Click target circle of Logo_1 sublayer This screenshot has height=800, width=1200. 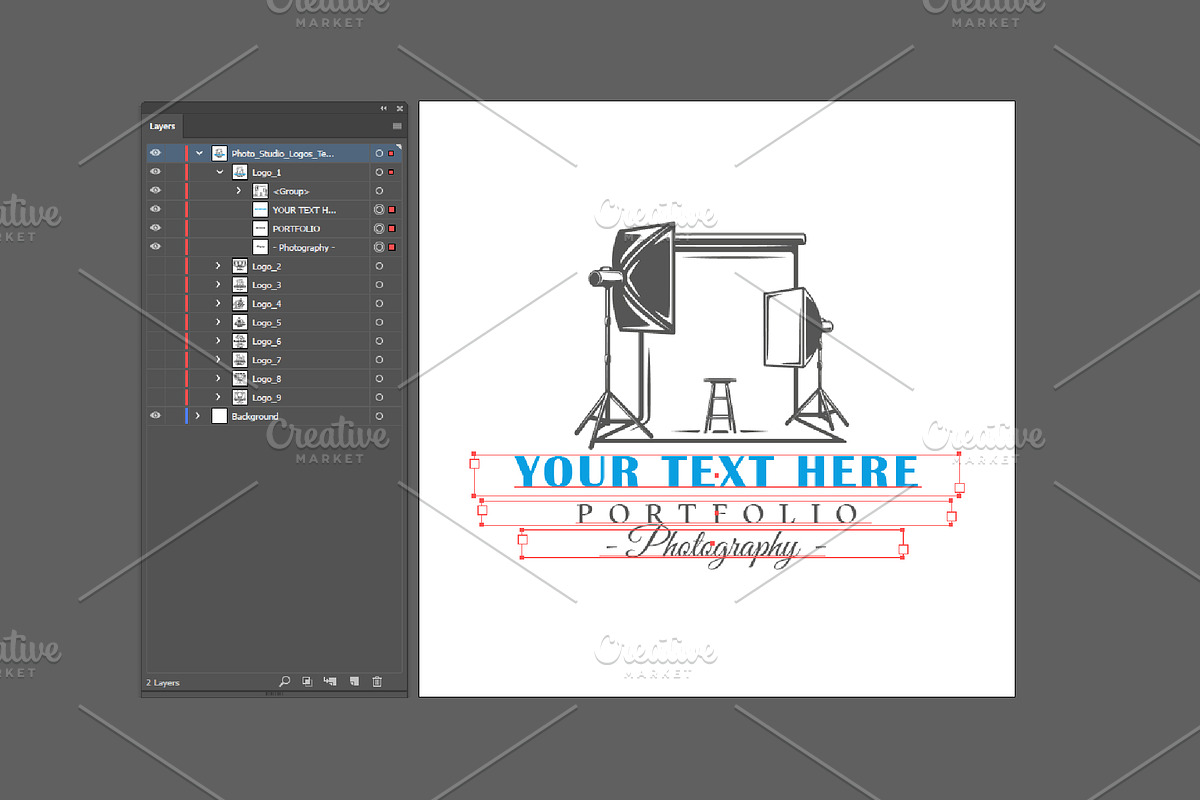click(x=379, y=172)
